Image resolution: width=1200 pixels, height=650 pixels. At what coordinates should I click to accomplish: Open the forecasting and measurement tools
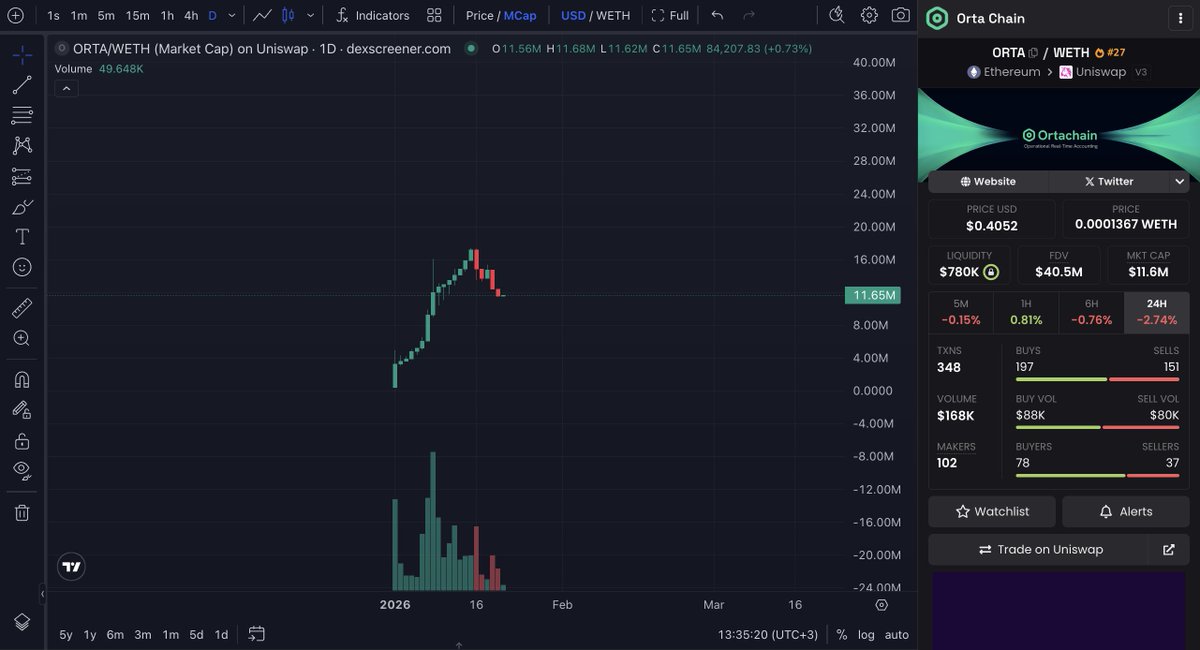(22, 177)
